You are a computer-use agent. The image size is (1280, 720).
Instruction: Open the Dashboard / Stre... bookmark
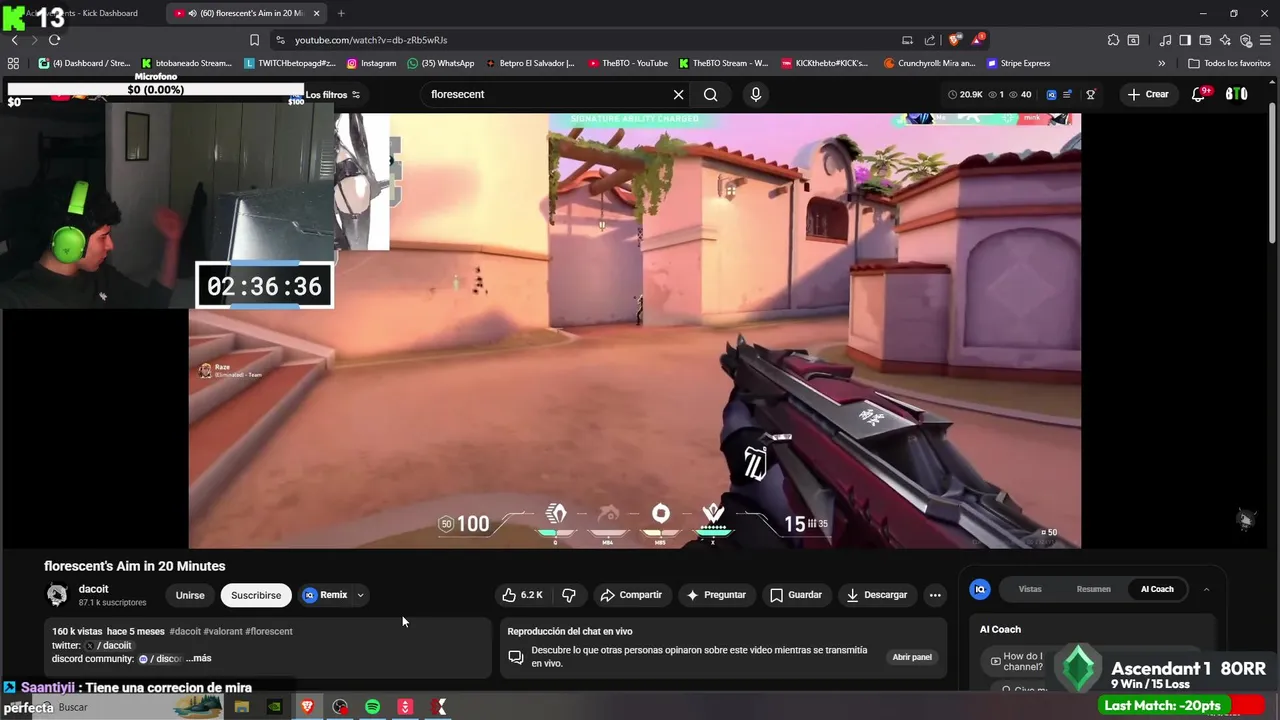pos(84,63)
